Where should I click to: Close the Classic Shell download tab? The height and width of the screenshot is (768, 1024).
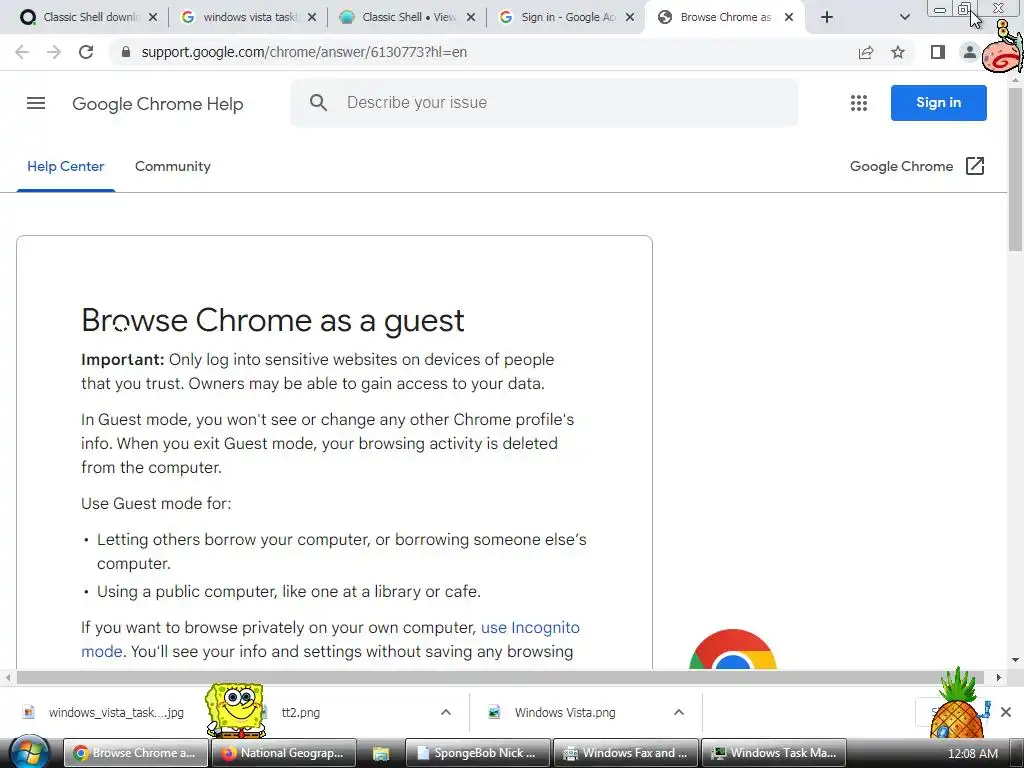pos(153,17)
